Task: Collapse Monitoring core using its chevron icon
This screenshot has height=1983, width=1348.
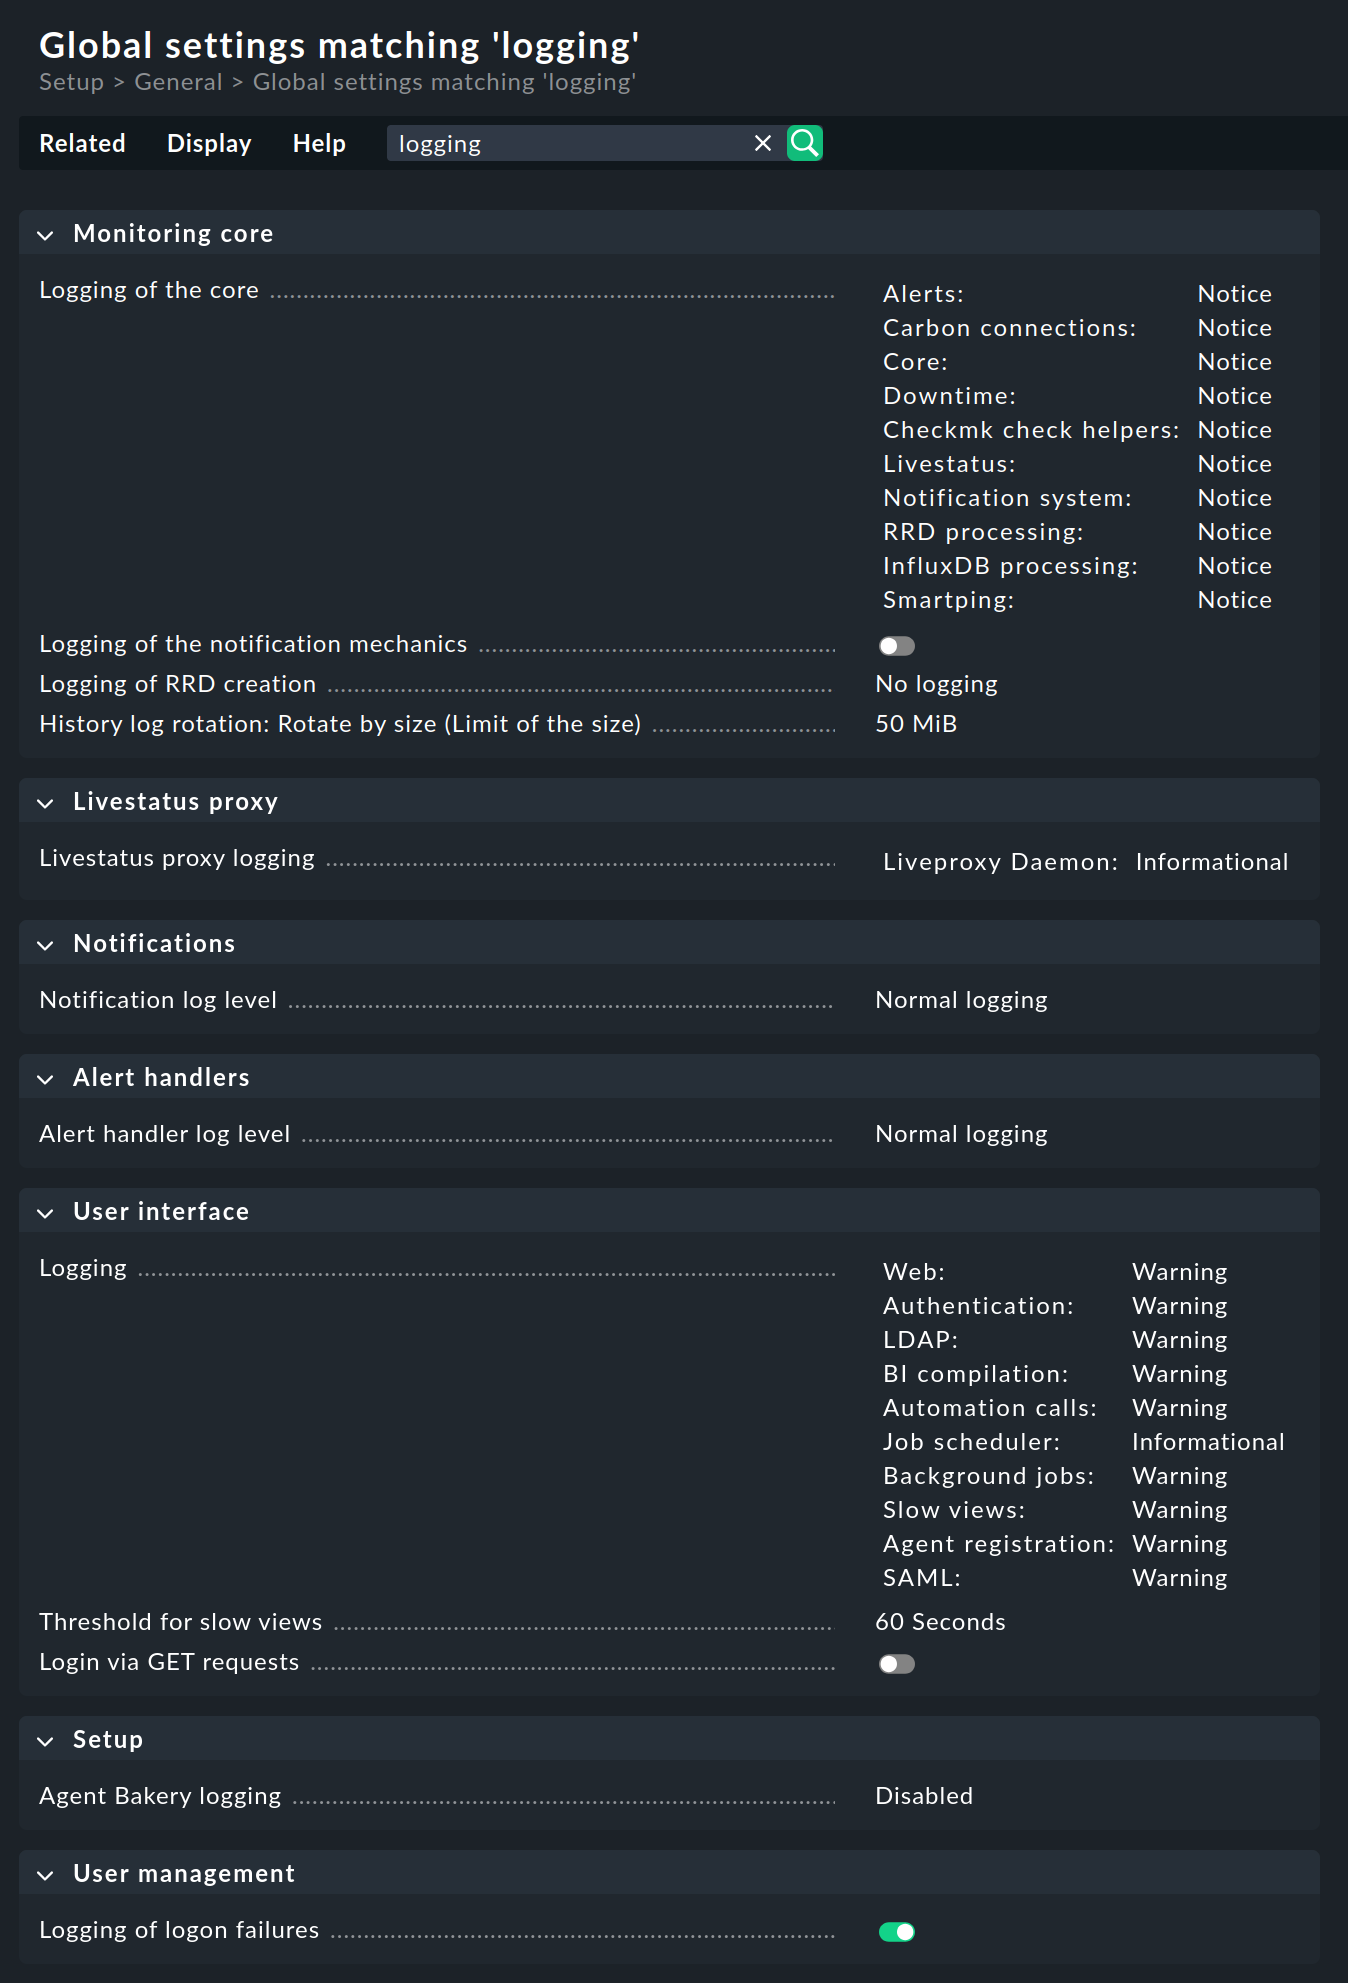Action: pos(45,235)
